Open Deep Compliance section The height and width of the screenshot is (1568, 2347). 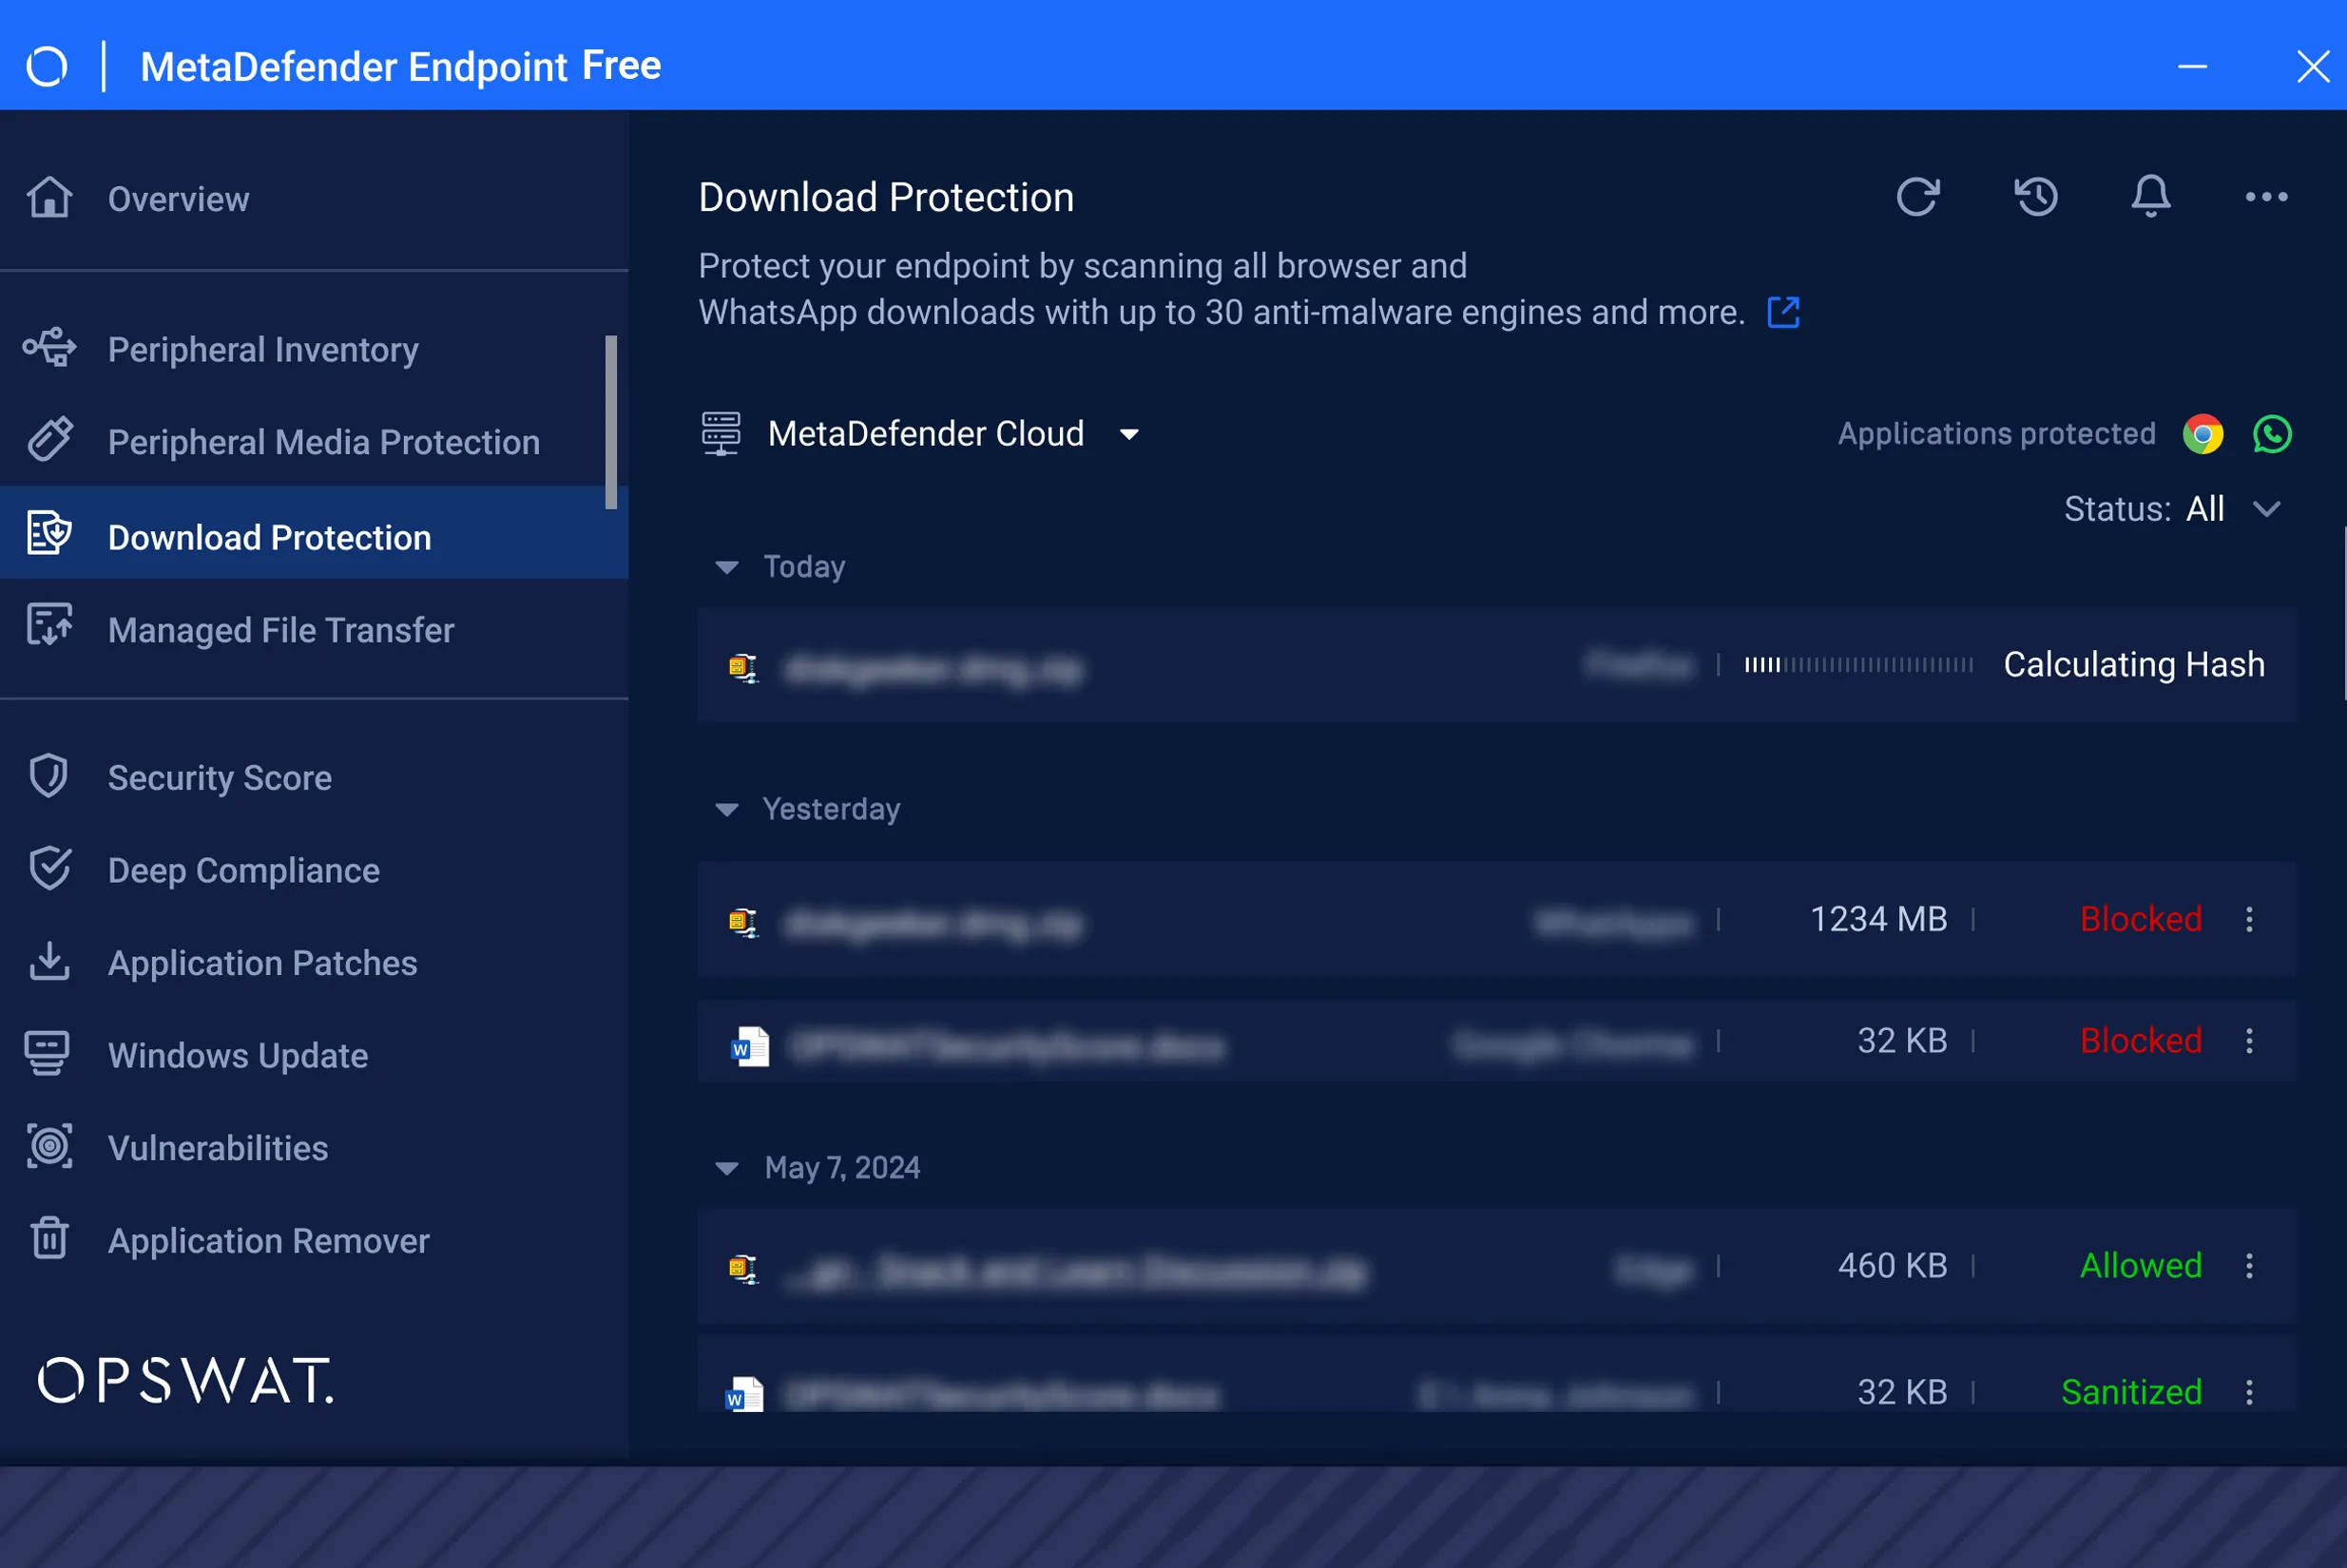pyautogui.click(x=314, y=870)
